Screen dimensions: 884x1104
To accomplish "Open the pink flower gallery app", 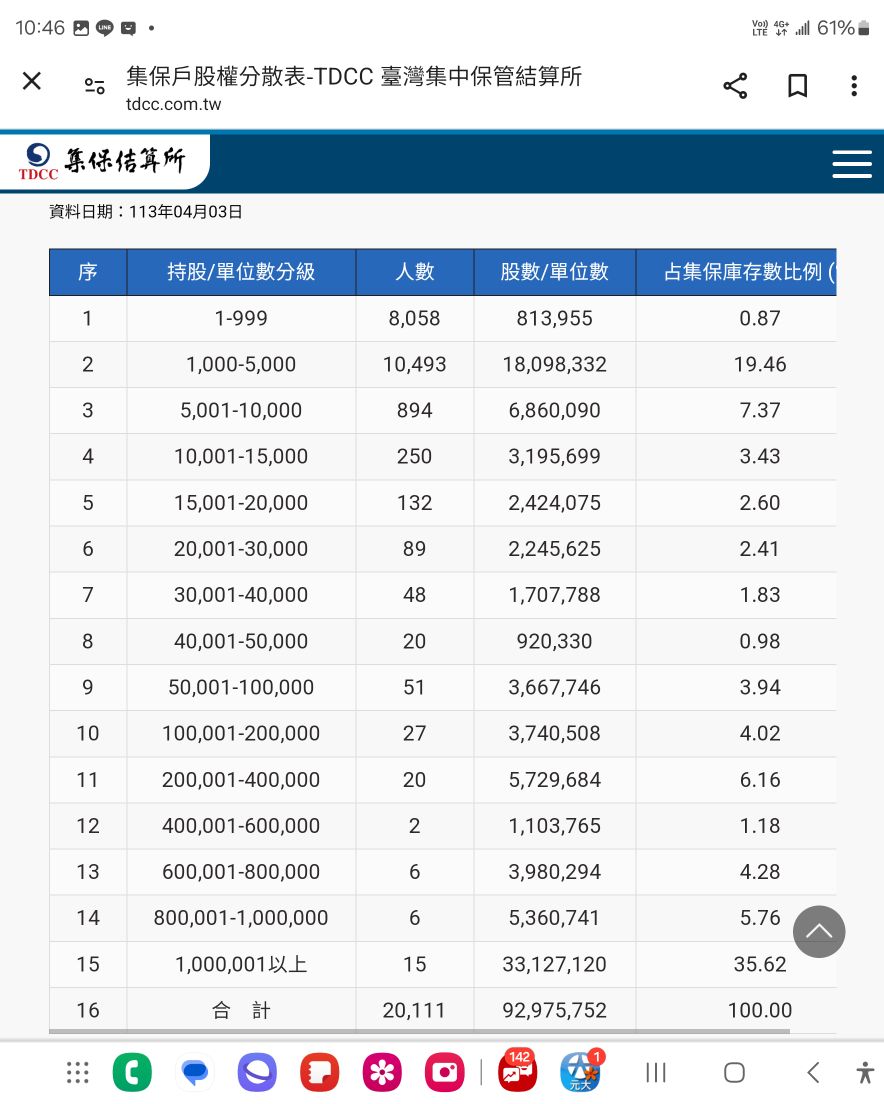I will pos(382,1072).
